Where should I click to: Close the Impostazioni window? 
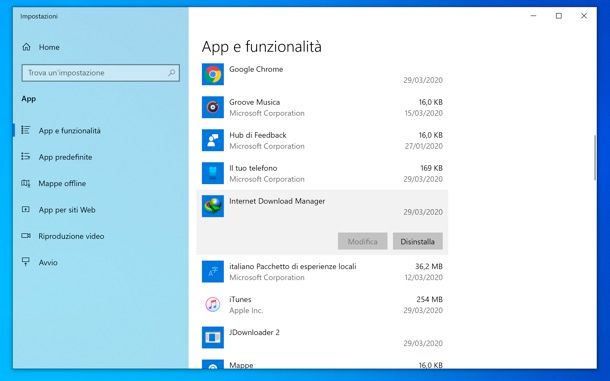point(584,16)
